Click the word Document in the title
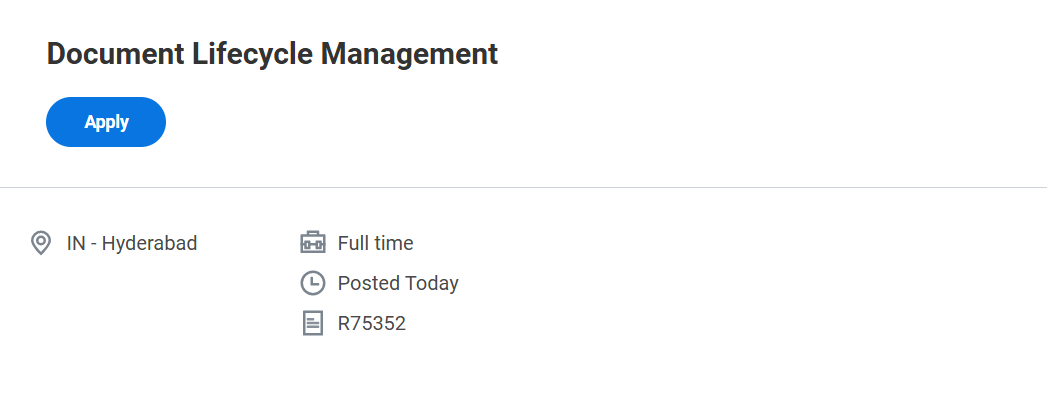 click(116, 54)
